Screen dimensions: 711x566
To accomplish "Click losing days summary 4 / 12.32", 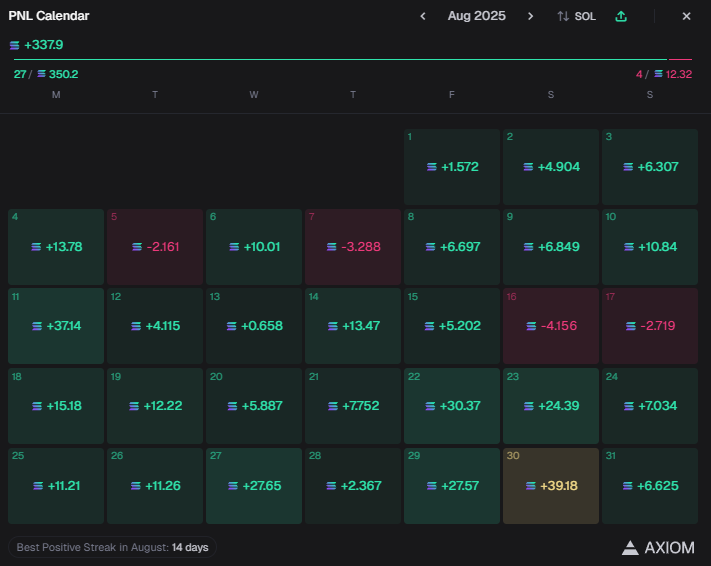I will tap(664, 74).
